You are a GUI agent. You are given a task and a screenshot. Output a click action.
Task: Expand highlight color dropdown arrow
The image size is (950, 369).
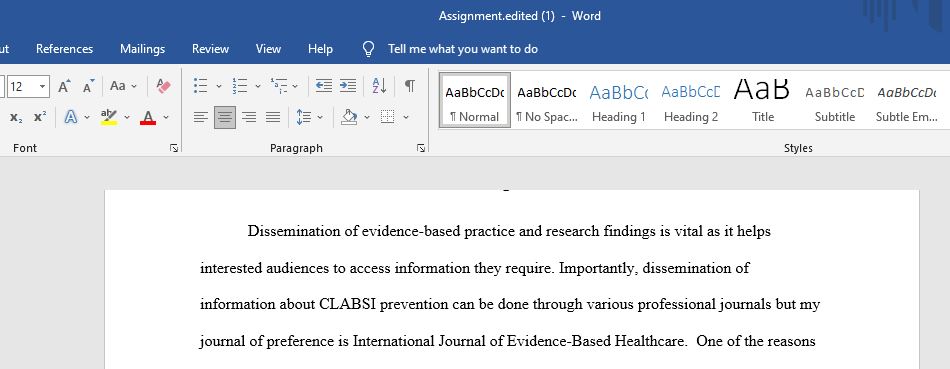[127, 118]
